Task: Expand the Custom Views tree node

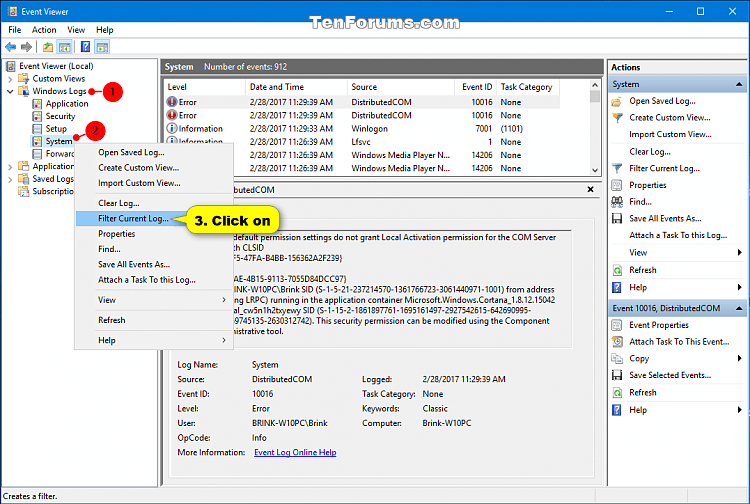Action: tap(10, 78)
